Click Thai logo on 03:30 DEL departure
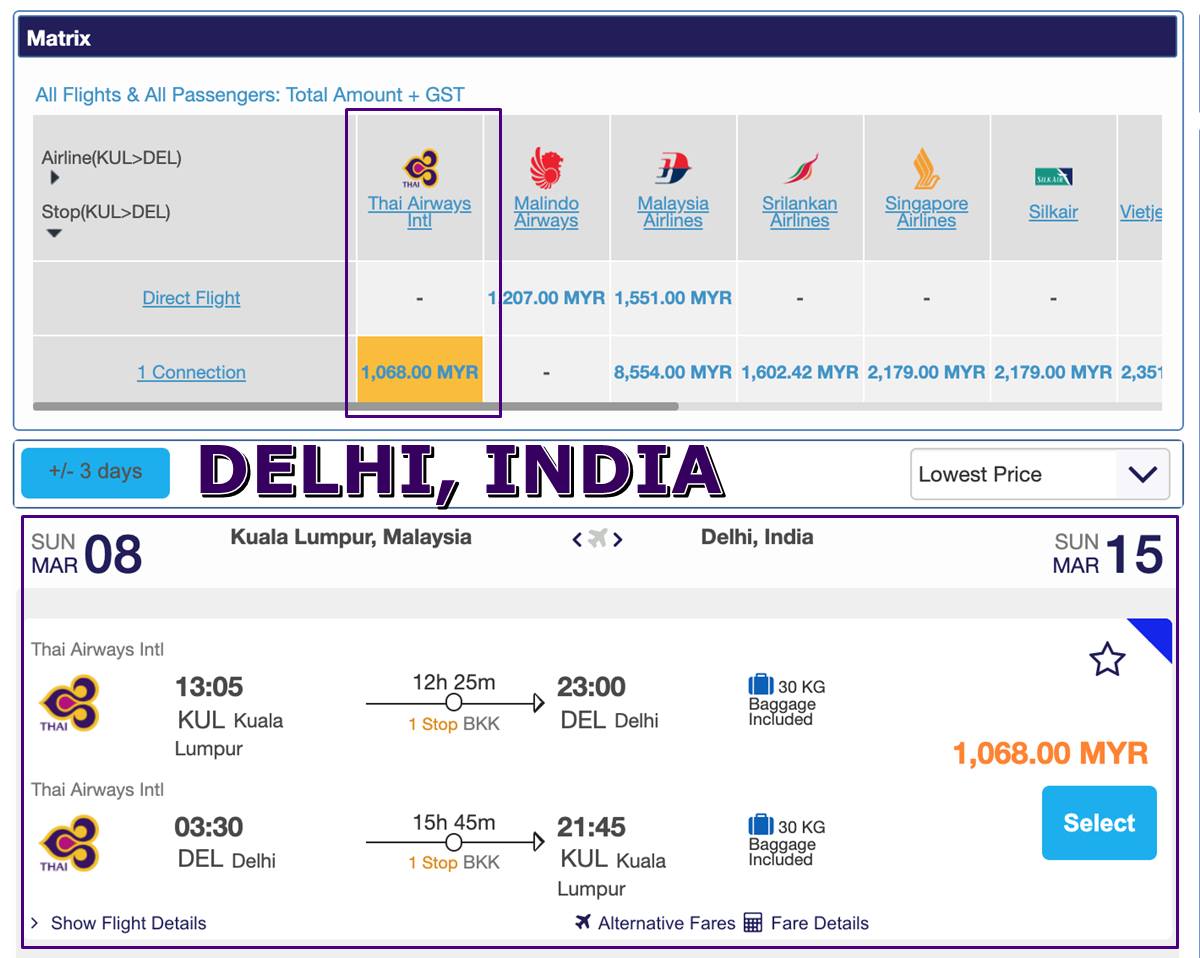The height and width of the screenshot is (958, 1200). click(68, 843)
